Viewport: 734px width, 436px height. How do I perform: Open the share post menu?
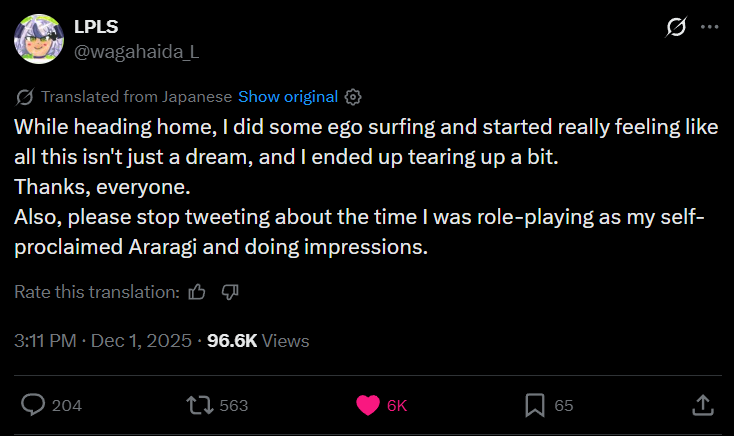pos(702,405)
